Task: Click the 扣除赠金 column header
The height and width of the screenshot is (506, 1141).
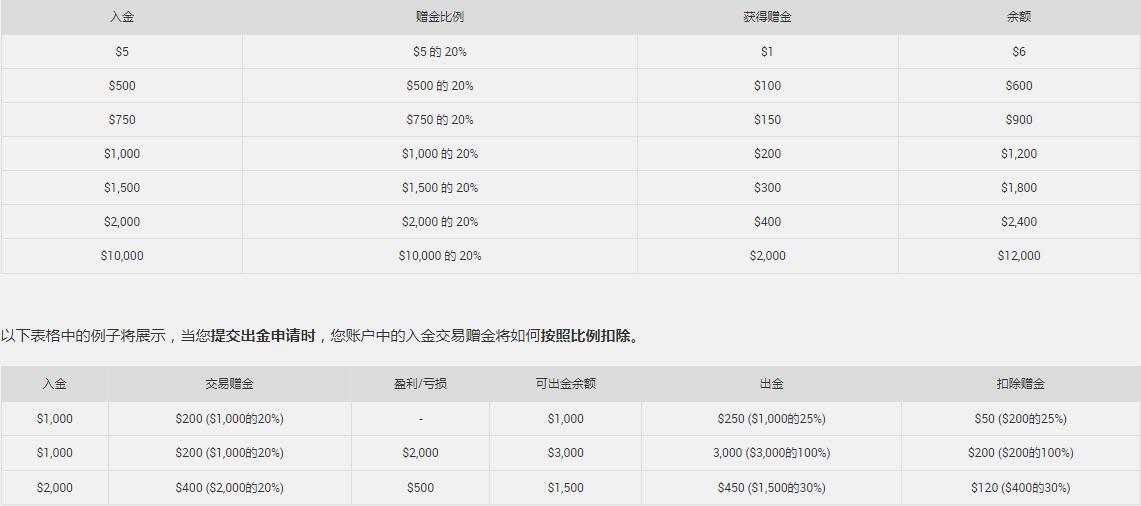Action: 1020,384
